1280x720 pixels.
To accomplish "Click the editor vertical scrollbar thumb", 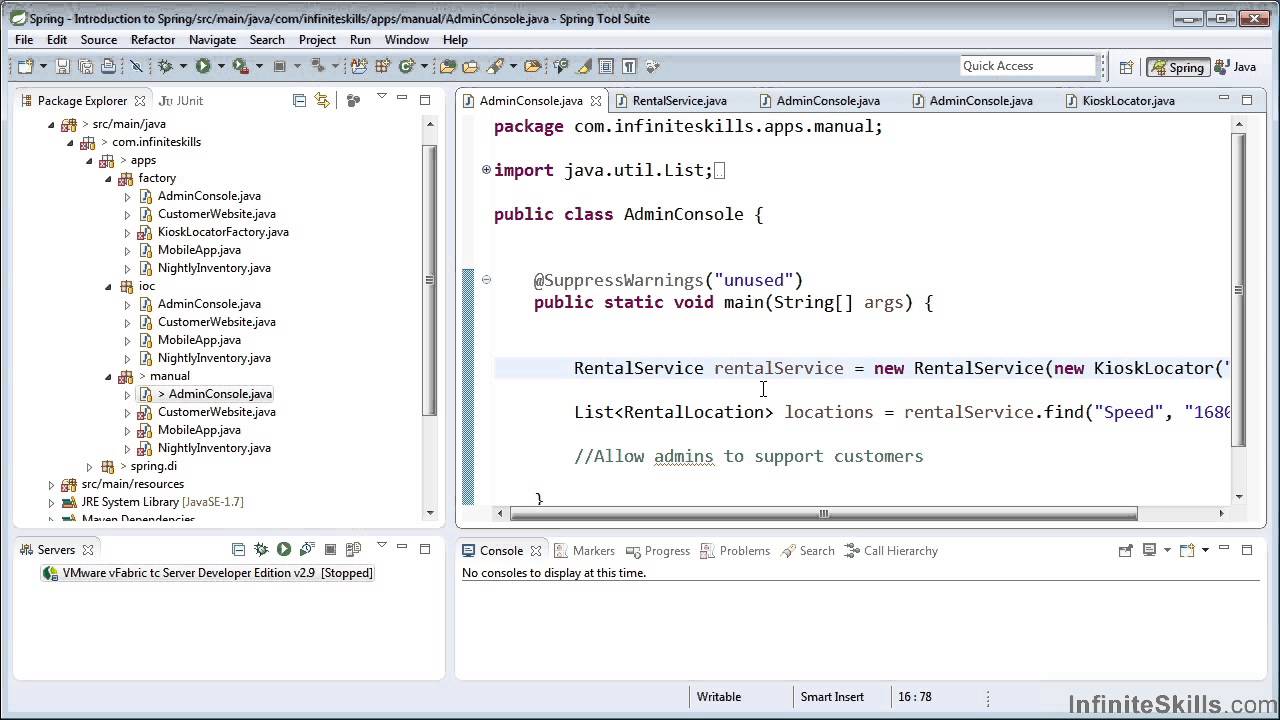I will click(x=1238, y=290).
